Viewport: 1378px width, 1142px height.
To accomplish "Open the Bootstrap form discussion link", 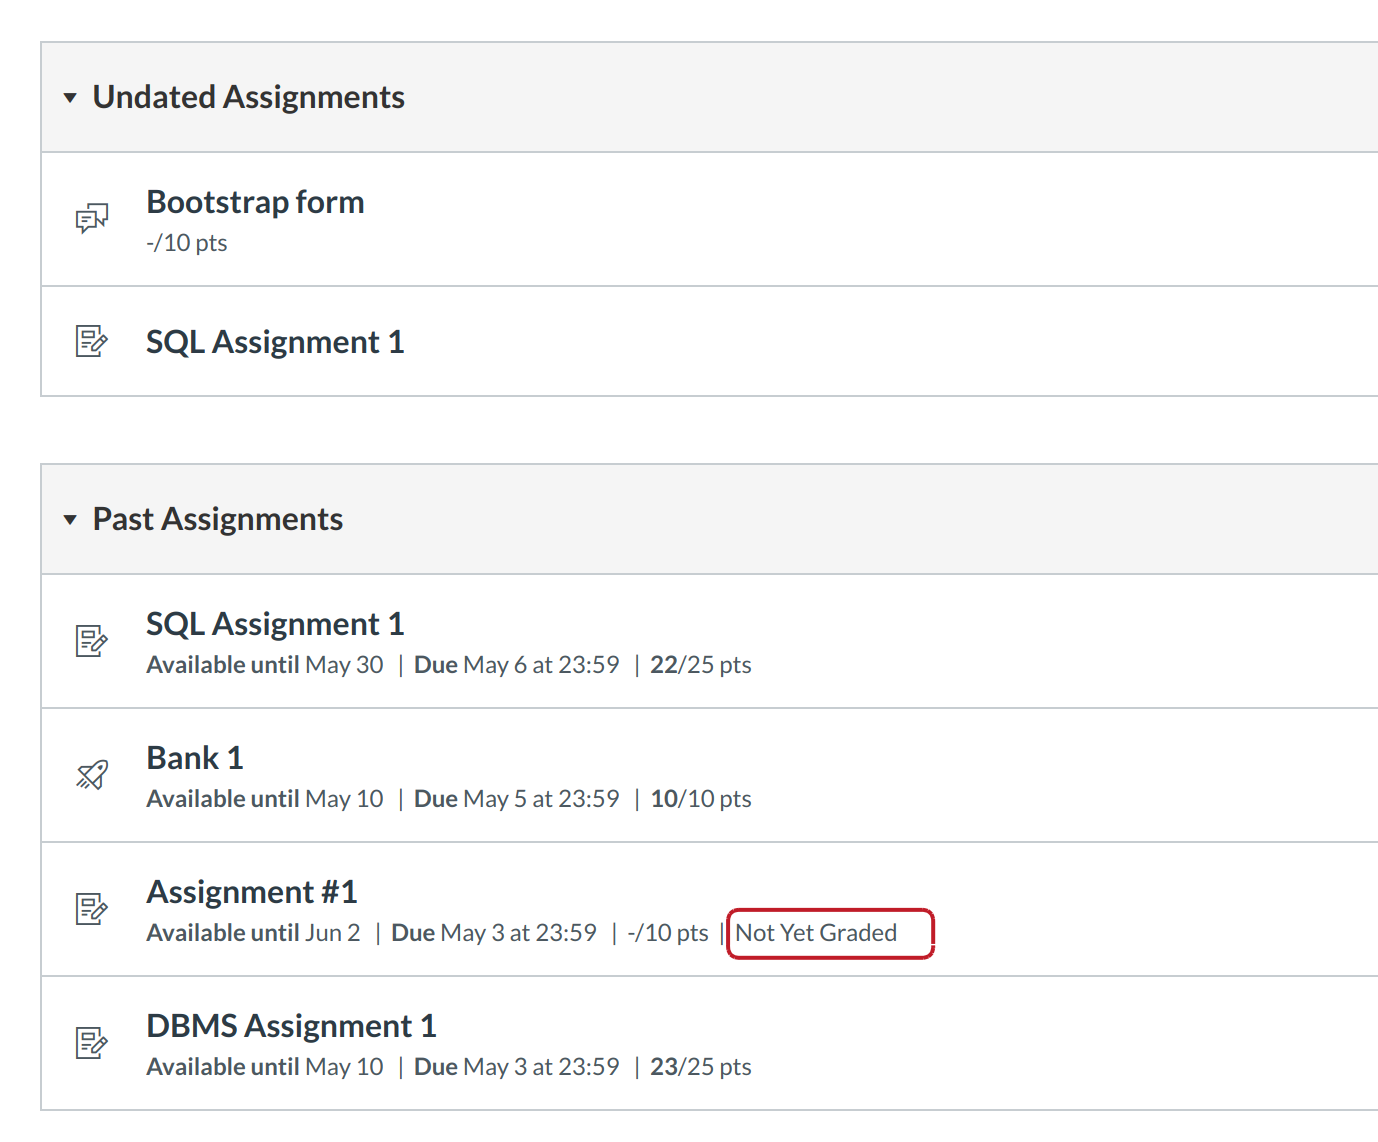I will (255, 202).
